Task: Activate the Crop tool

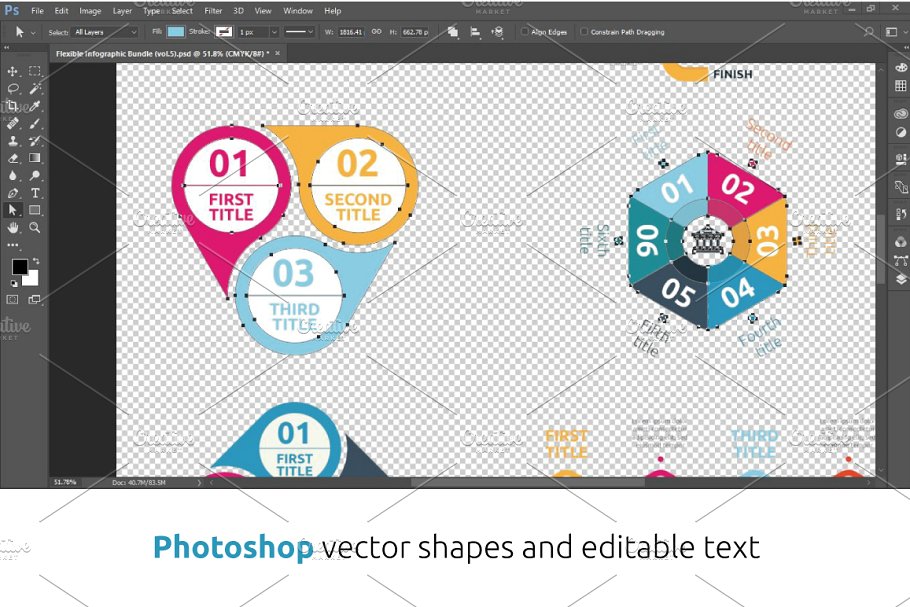Action: coord(13,106)
